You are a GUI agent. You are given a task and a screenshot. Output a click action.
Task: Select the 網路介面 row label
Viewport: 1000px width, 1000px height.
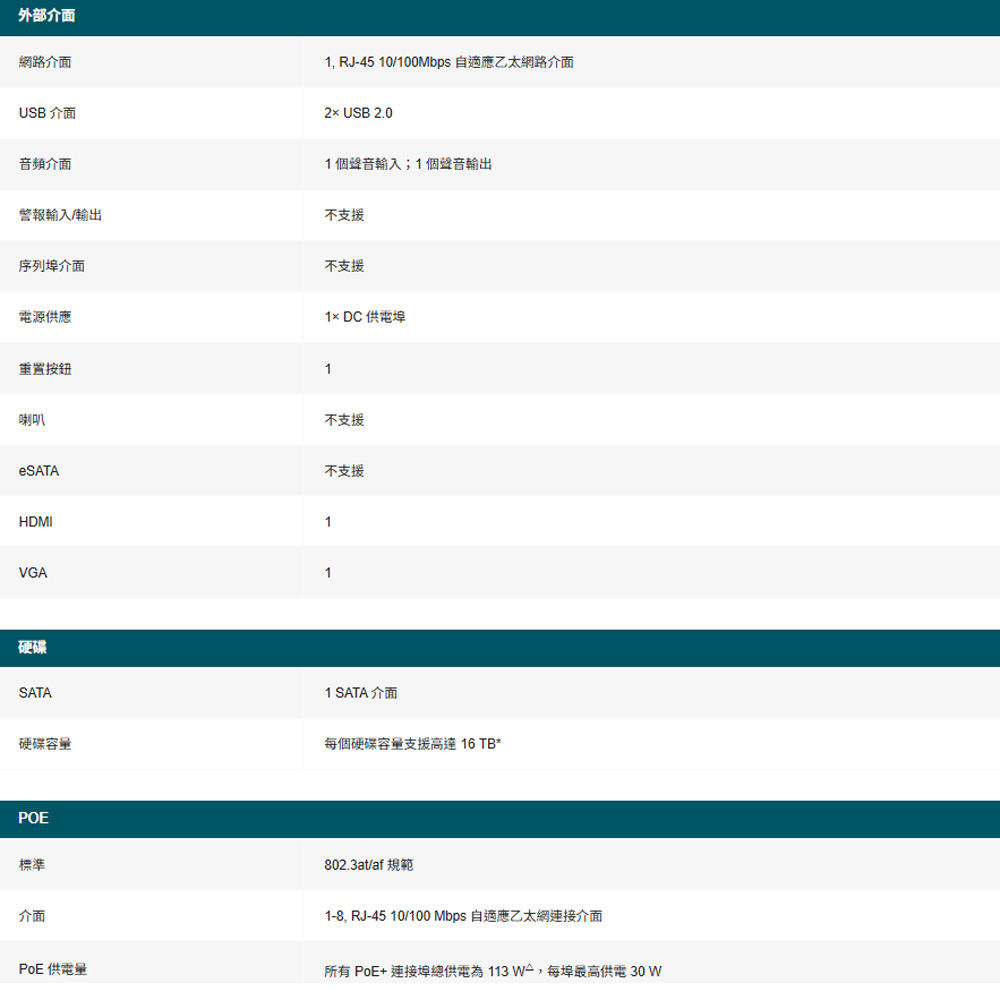45,62
